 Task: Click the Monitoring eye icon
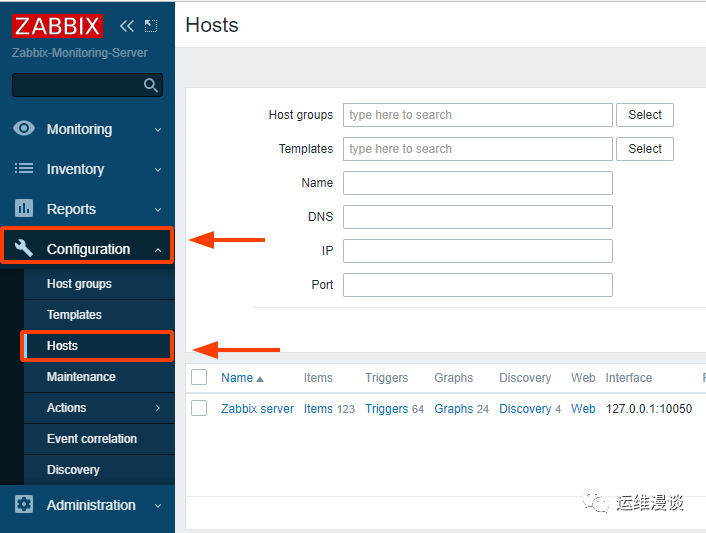[x=24, y=128]
